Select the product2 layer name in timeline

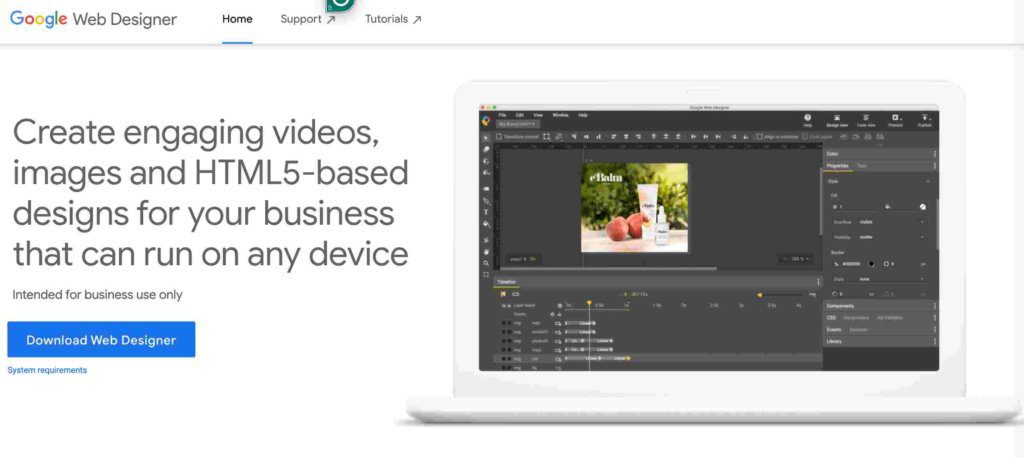[540, 341]
